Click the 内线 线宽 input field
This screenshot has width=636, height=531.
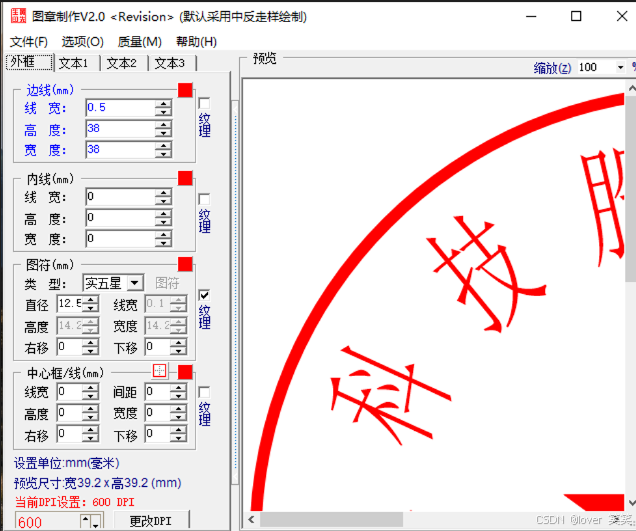point(120,197)
